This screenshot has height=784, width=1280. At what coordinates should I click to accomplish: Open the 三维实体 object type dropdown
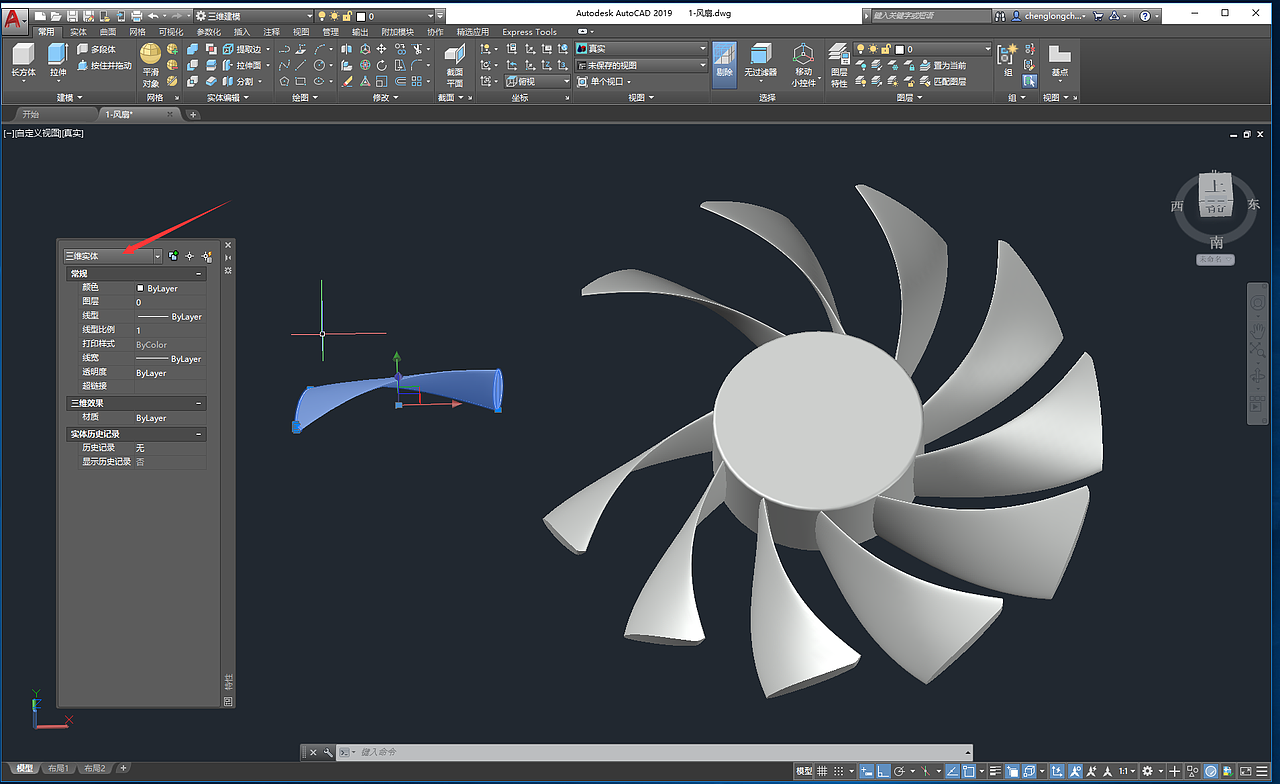coord(112,256)
